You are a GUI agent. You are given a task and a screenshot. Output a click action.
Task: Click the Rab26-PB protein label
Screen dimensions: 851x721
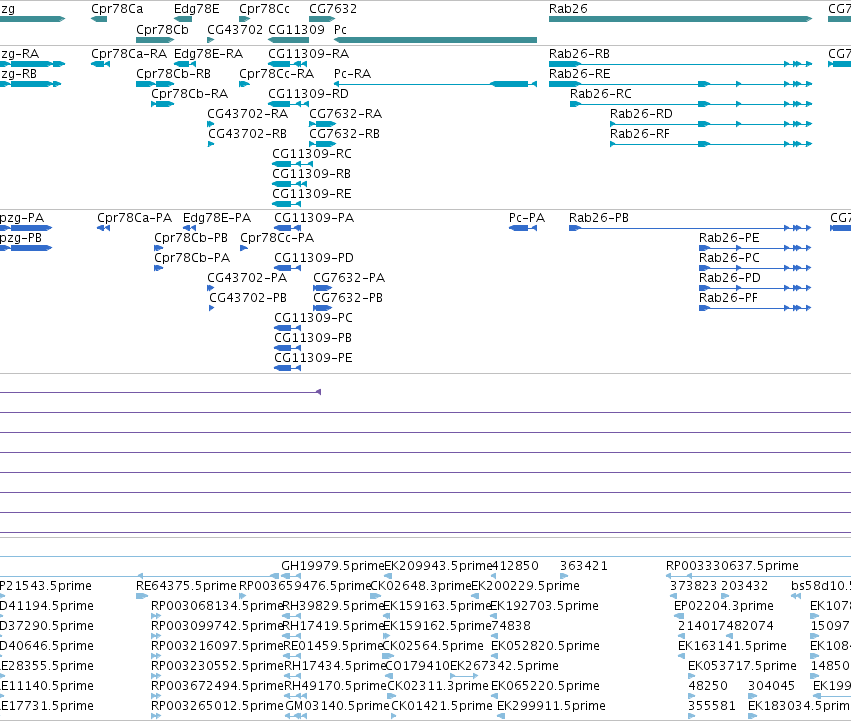pos(599,218)
